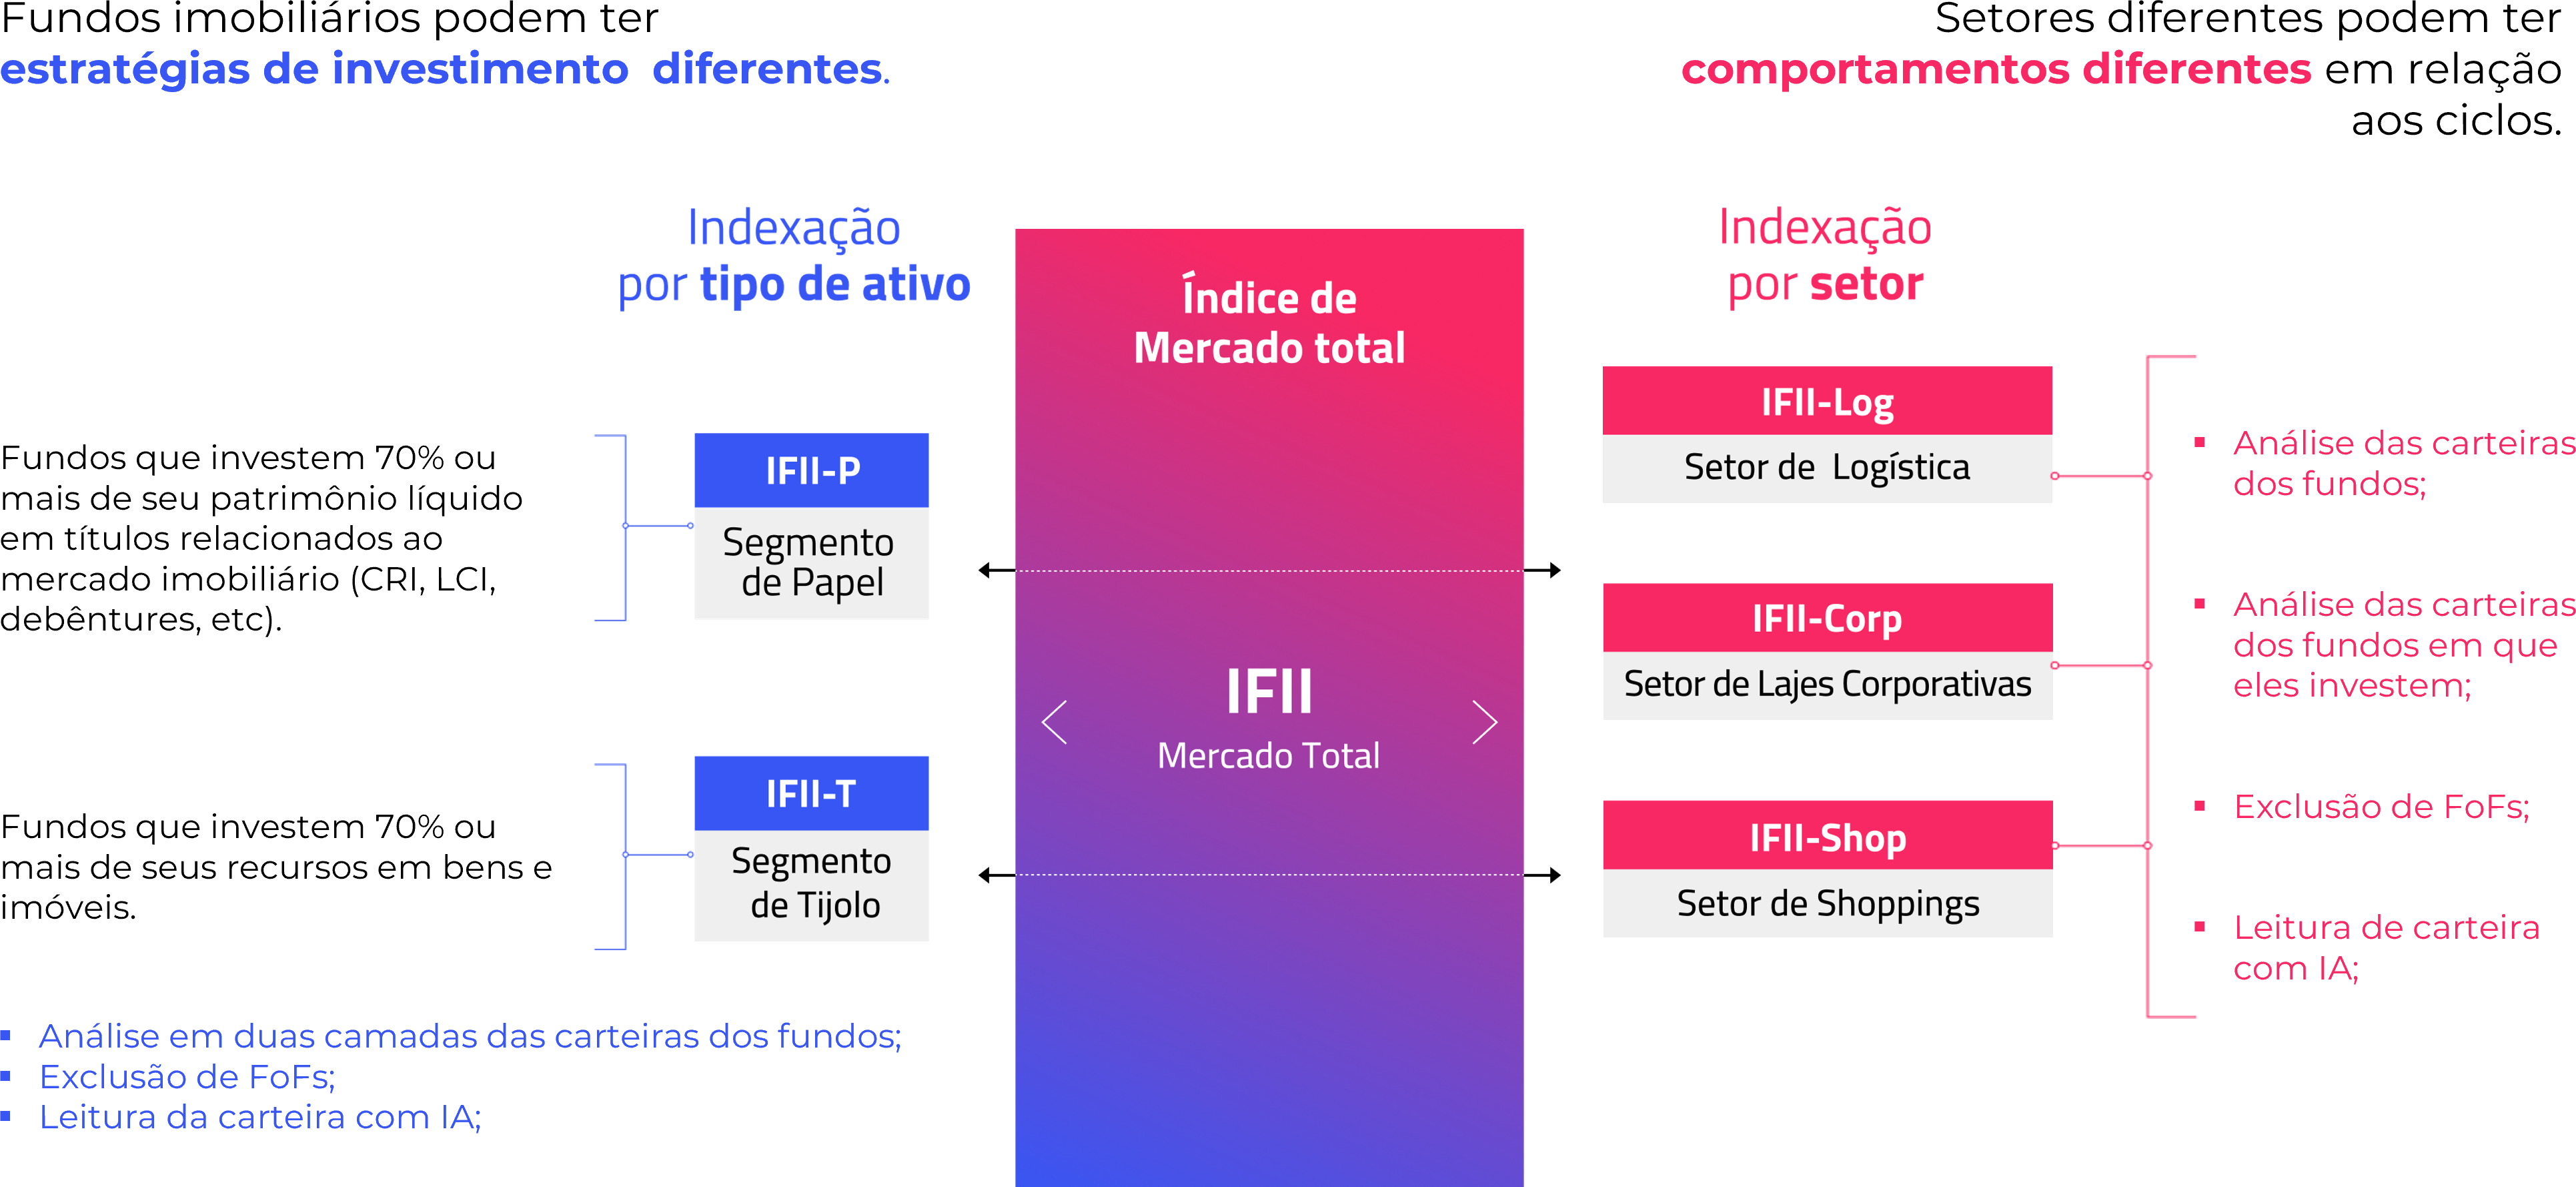Open the IFII-Corp index header

[x=1826, y=618]
